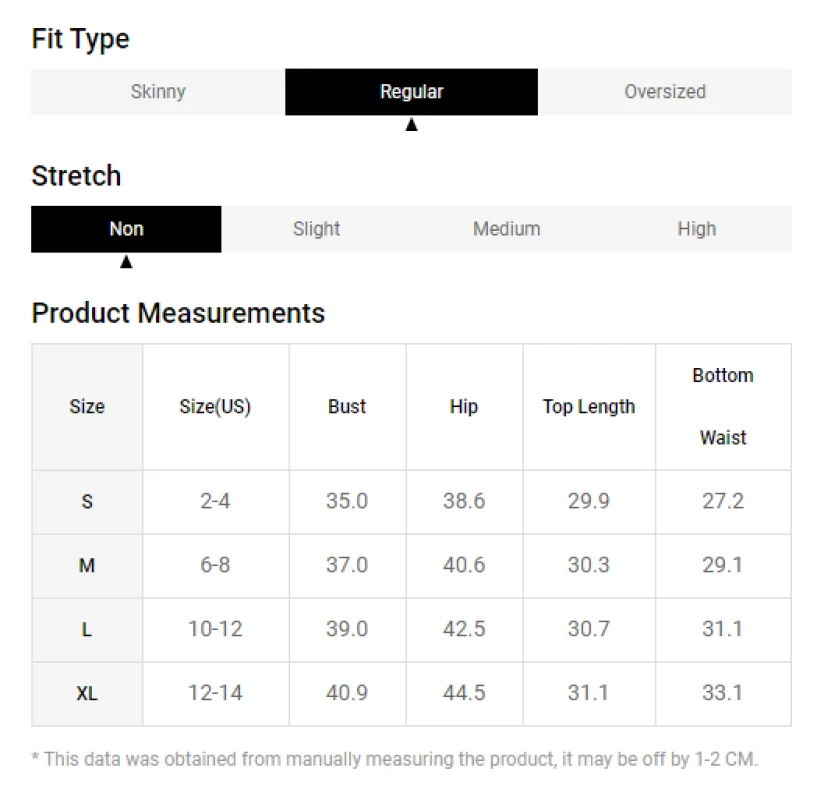The width and height of the screenshot is (817, 800).
Task: Click the Hip column header
Action: [464, 407]
